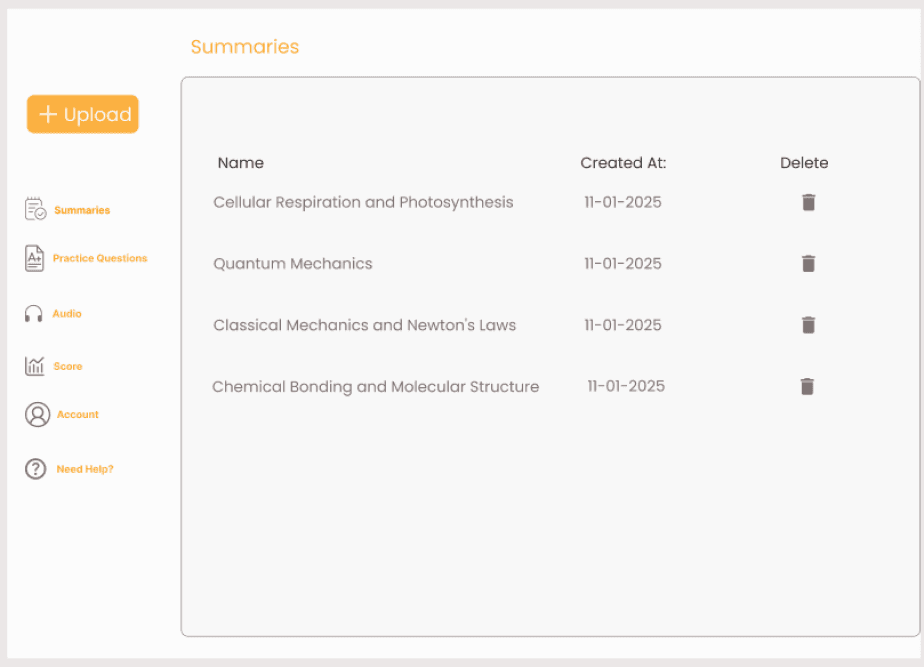Select the Score menu label
The image size is (924, 667).
[68, 367]
